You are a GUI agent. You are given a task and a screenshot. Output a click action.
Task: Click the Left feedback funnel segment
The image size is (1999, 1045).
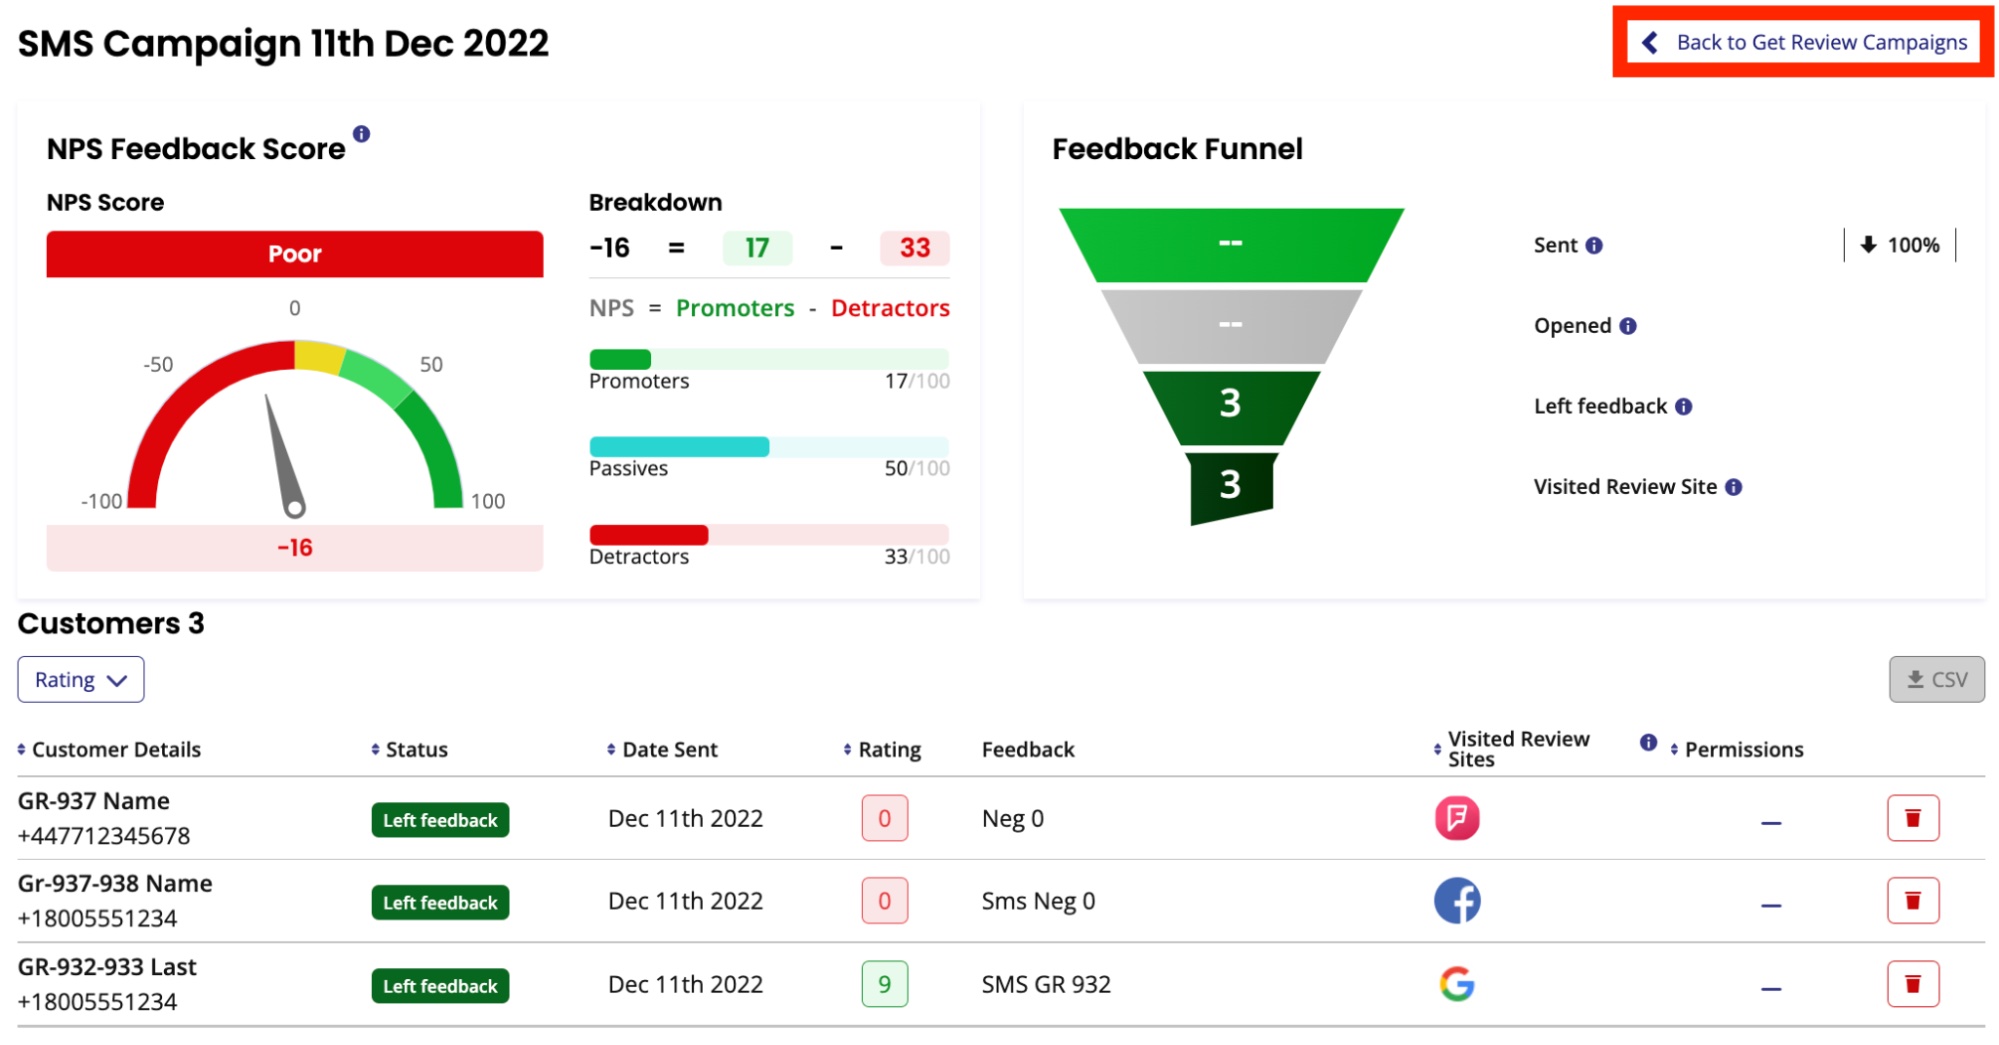(1231, 405)
